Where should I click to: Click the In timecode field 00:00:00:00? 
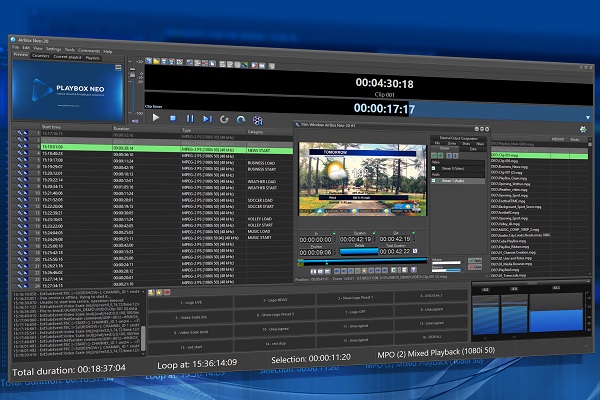click(316, 240)
